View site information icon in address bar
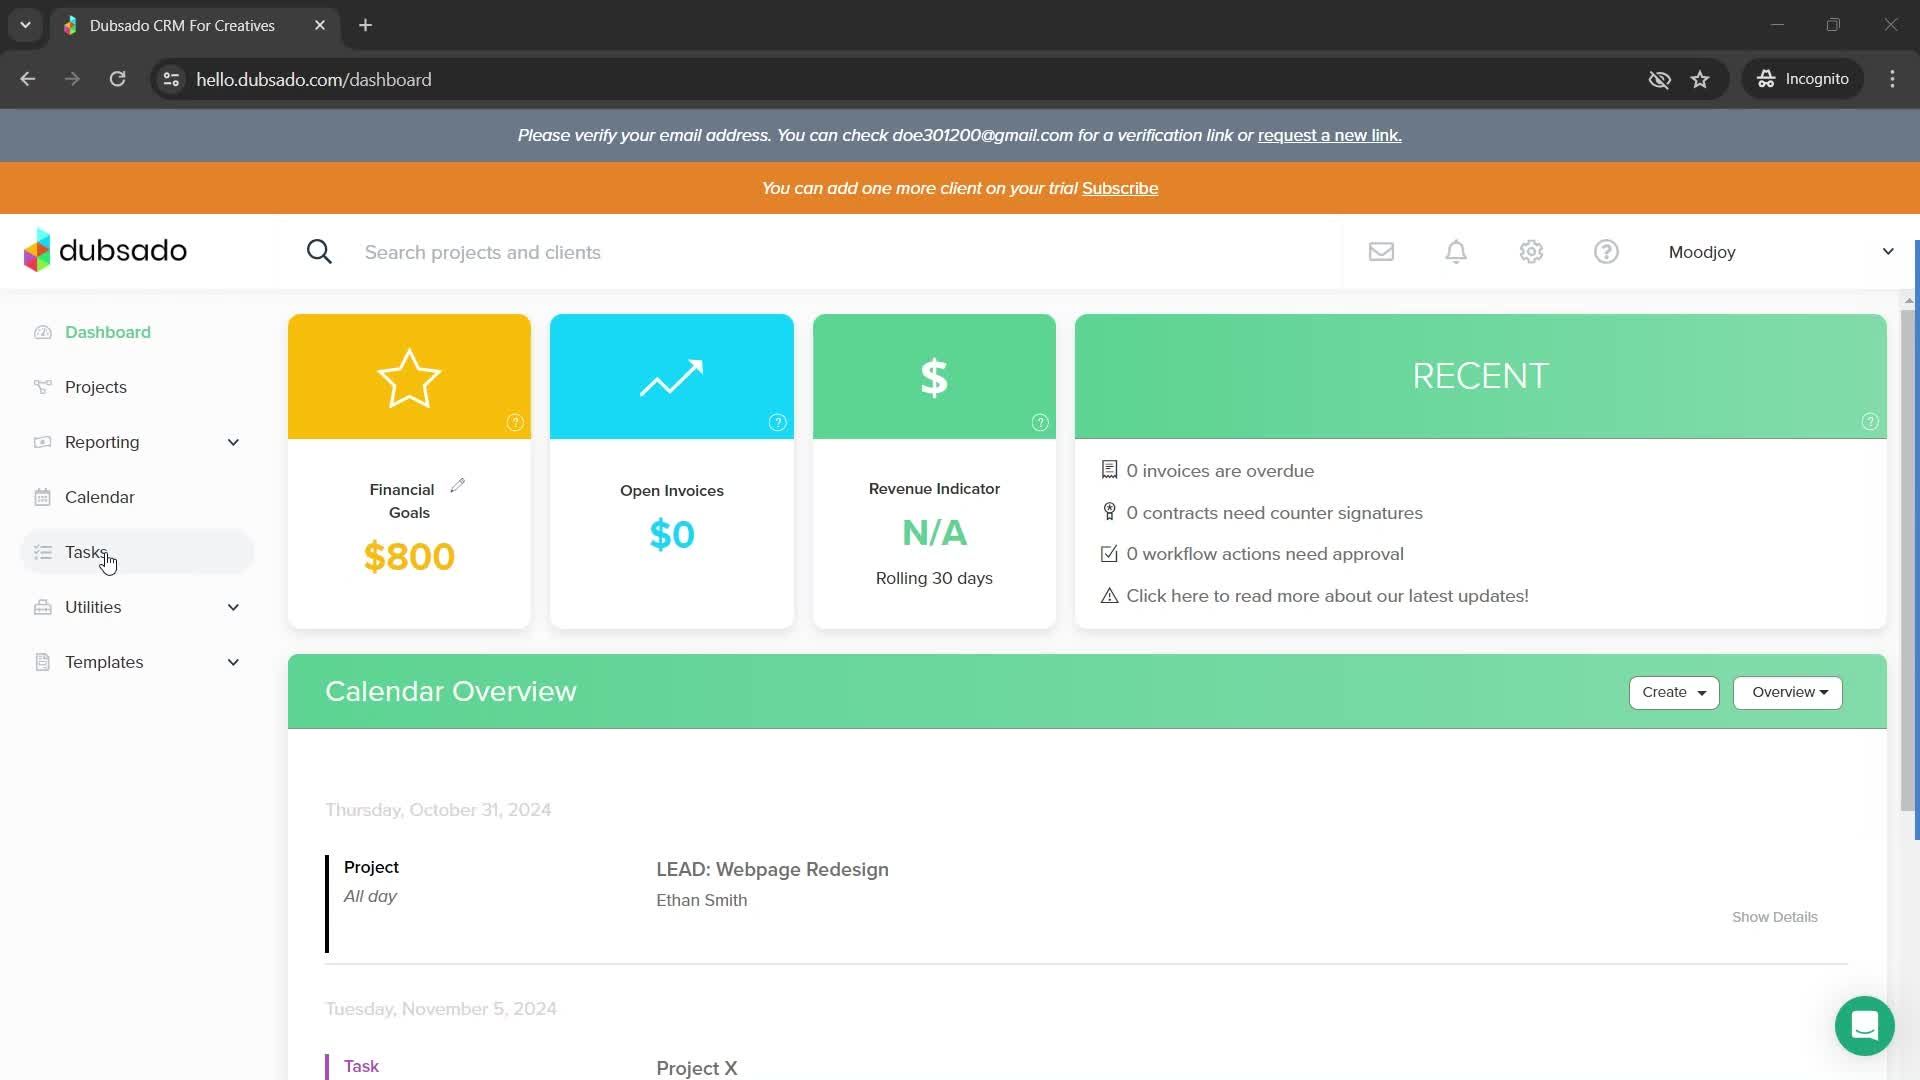1920x1080 pixels. tap(171, 79)
